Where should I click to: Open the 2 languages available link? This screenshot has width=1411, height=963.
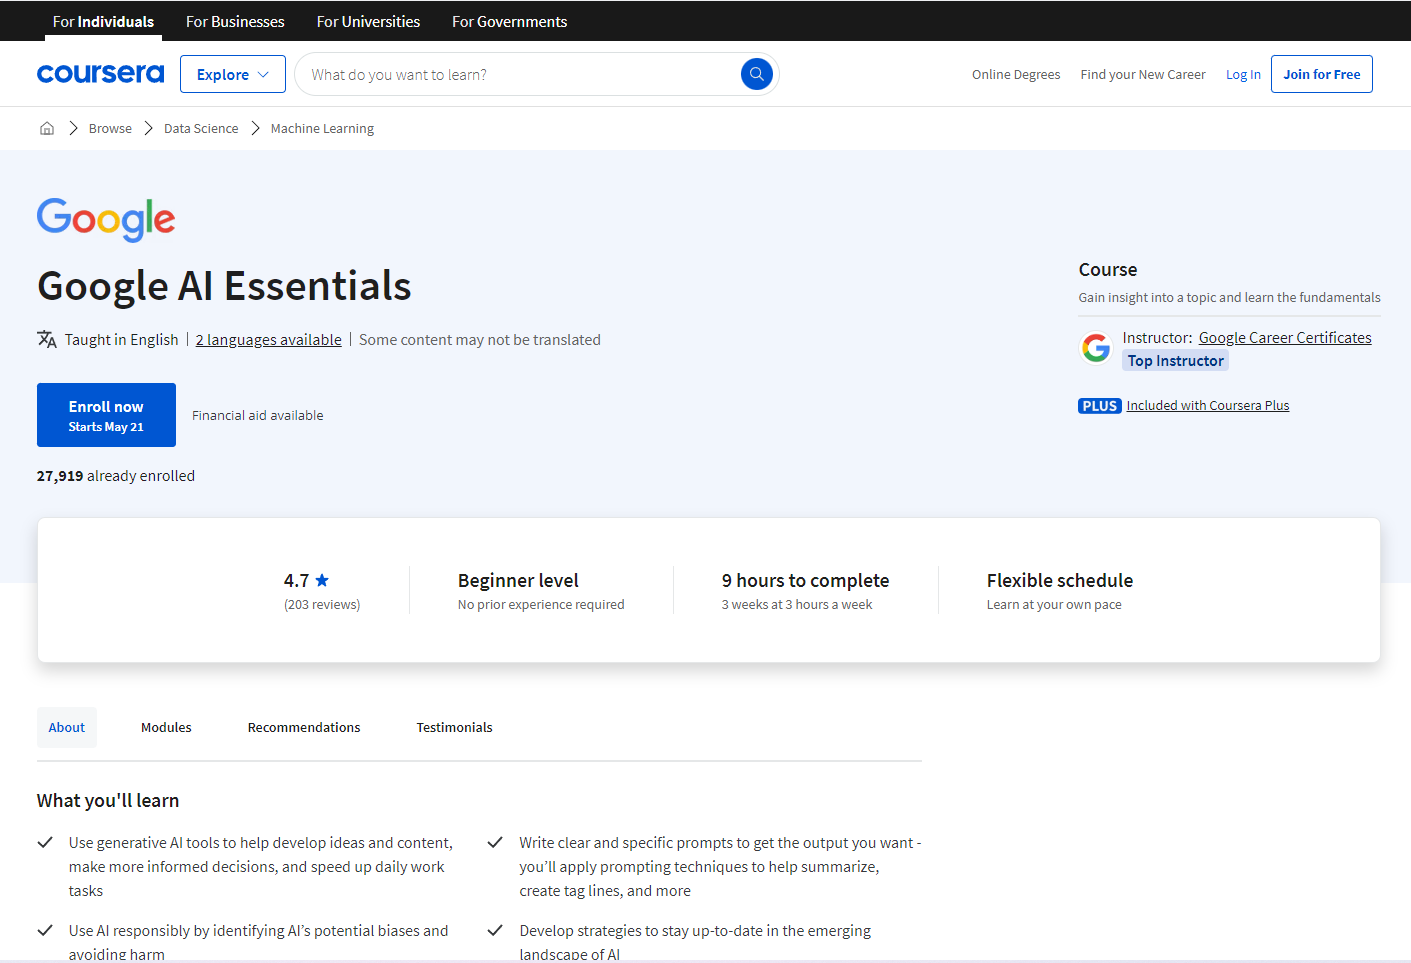point(268,340)
